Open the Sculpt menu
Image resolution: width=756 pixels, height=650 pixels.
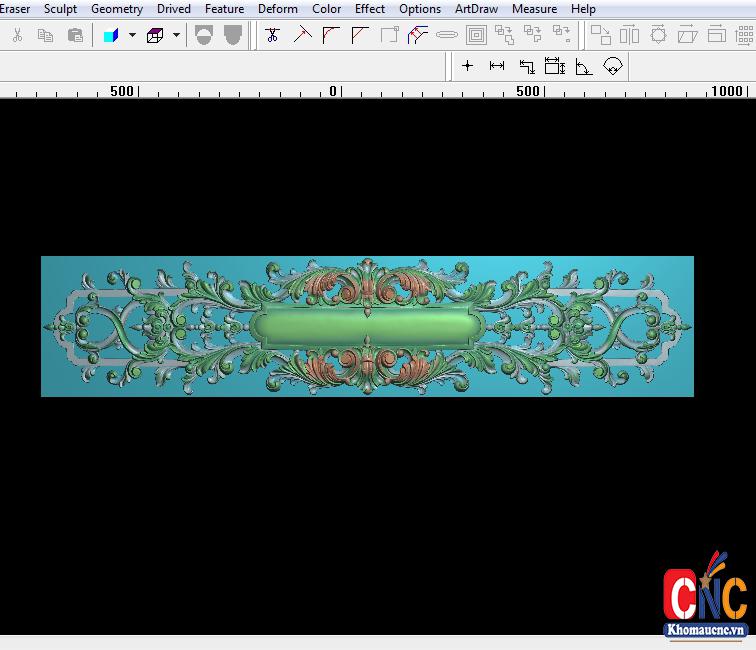60,9
